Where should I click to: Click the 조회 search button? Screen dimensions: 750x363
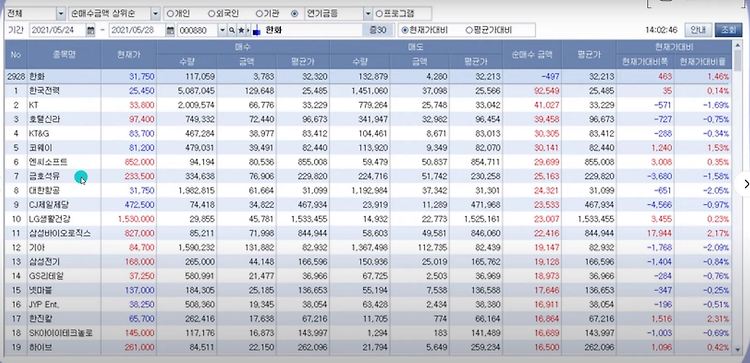tap(728, 30)
